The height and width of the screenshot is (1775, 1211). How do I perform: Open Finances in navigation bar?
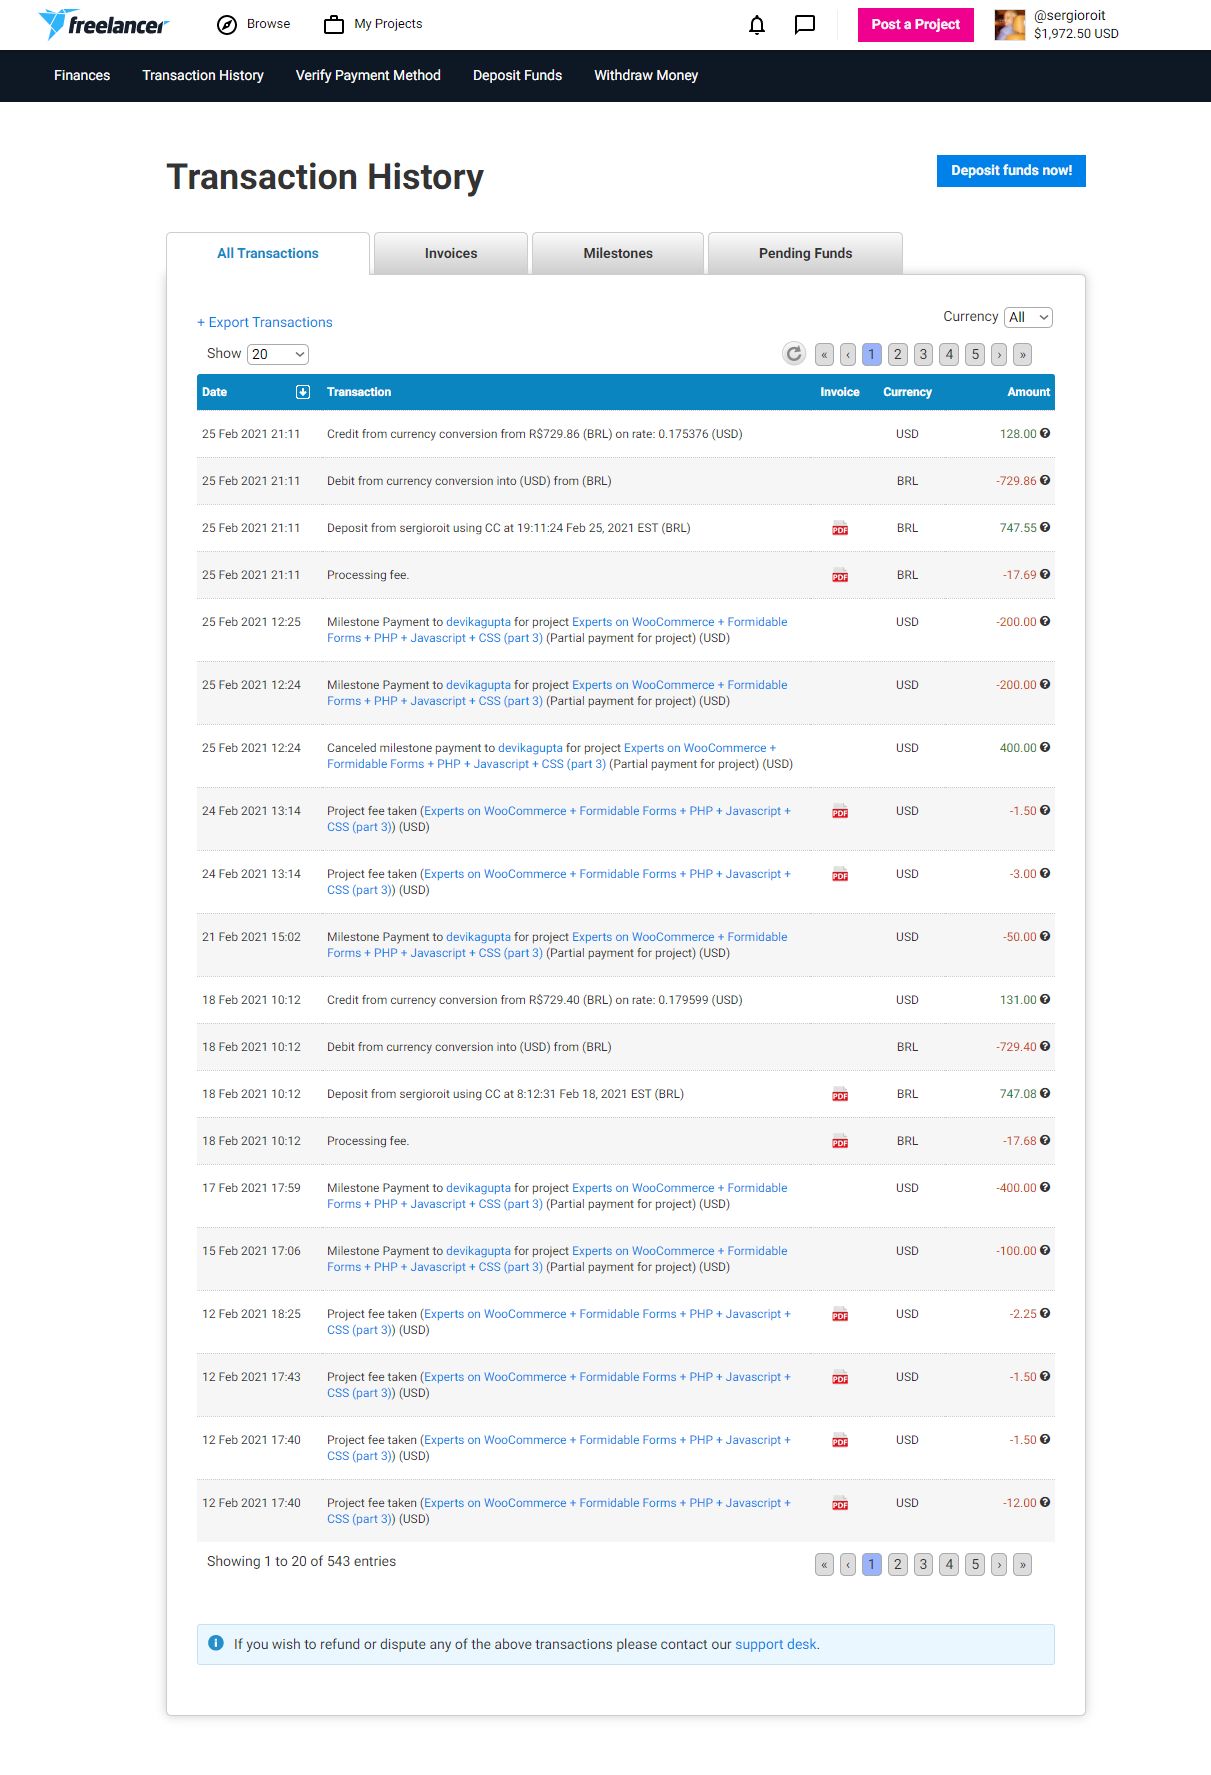tap(82, 75)
